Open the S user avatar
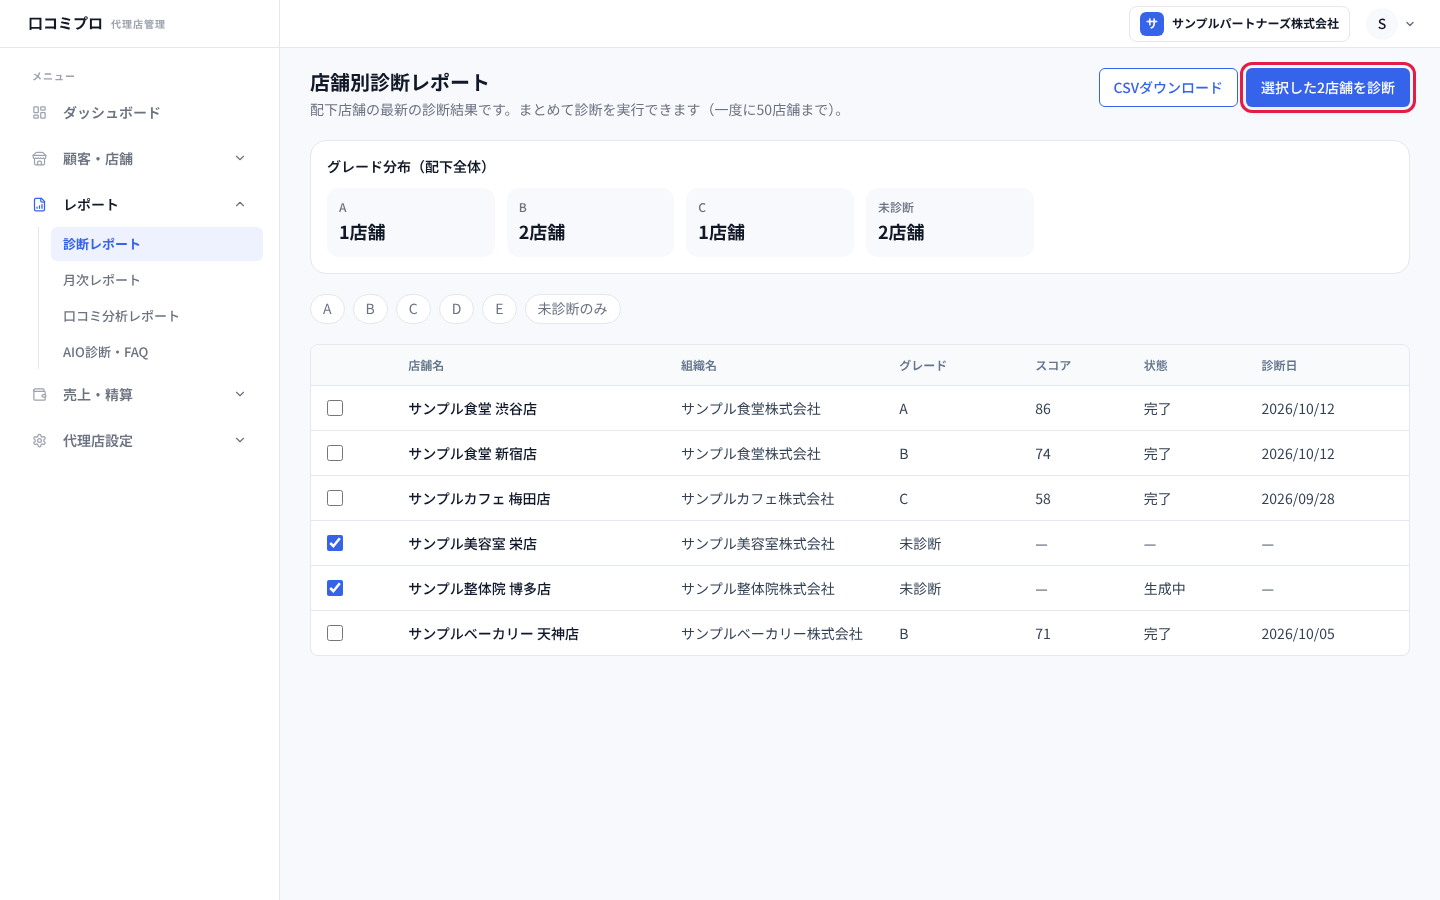1440x900 pixels. tap(1382, 24)
